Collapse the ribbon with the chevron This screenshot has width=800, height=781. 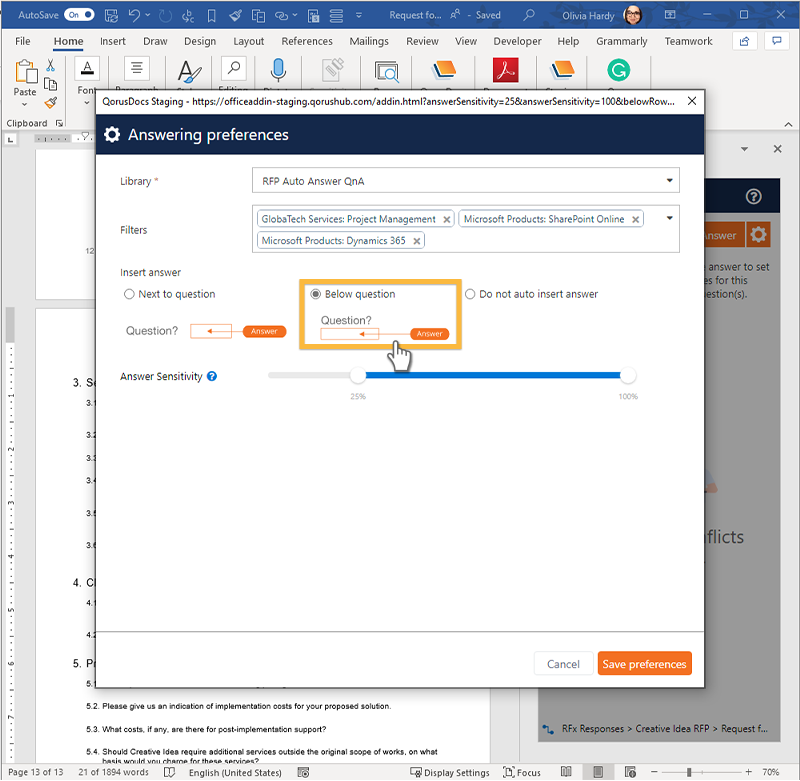tap(788, 124)
